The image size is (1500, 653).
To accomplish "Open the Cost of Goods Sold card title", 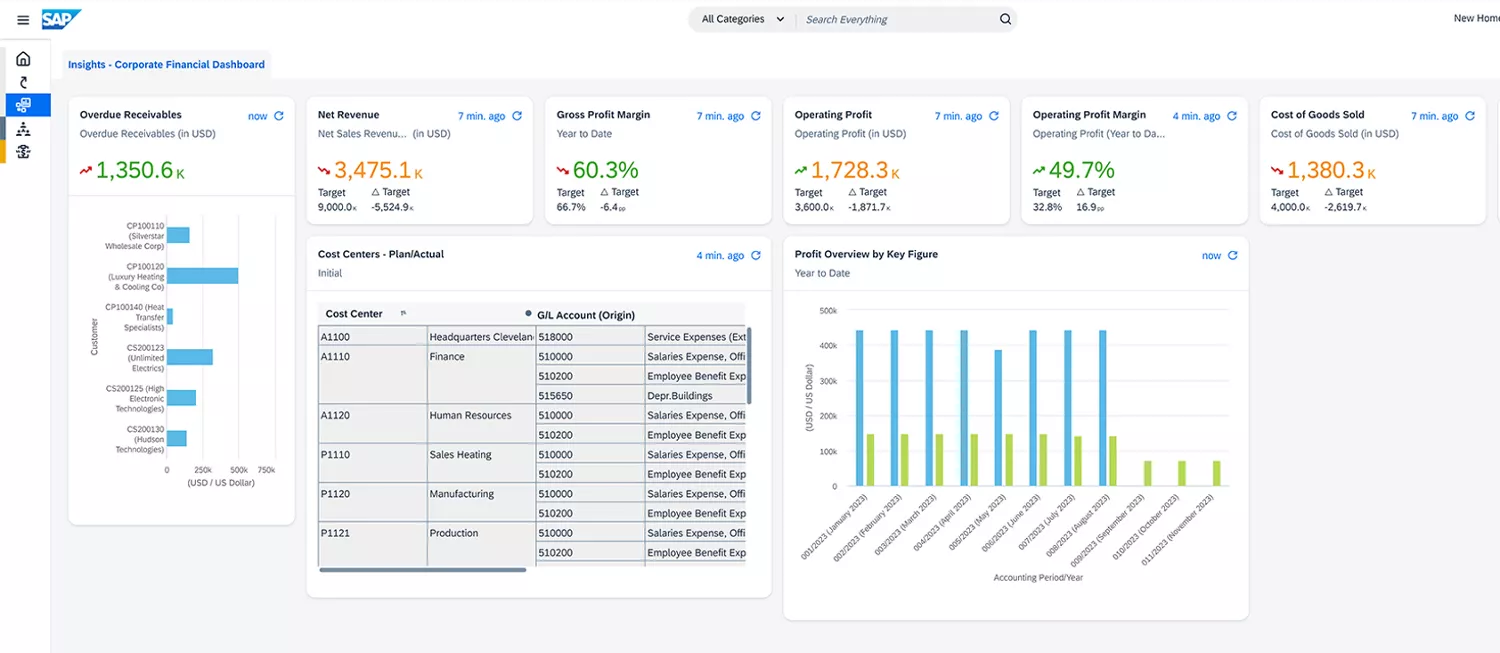I will (x=1317, y=115).
